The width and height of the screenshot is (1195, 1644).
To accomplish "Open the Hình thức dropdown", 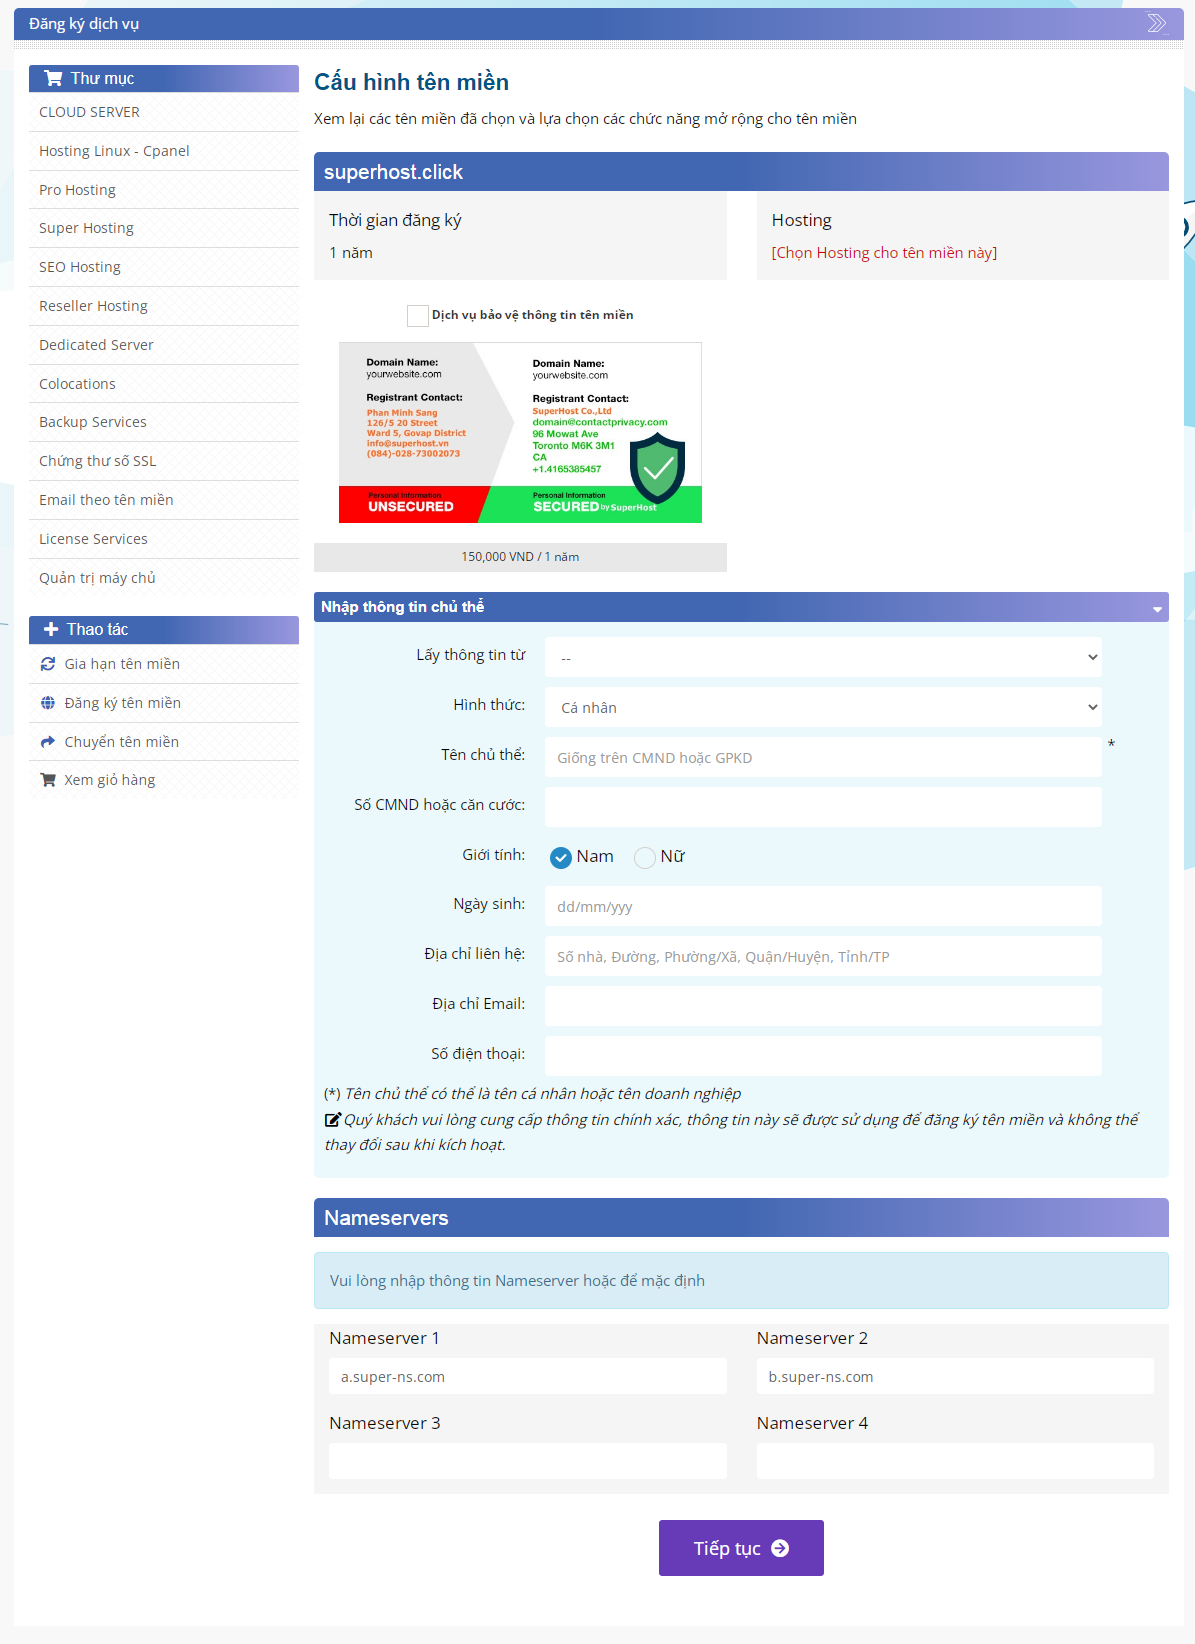I will pyautogui.click(x=822, y=707).
